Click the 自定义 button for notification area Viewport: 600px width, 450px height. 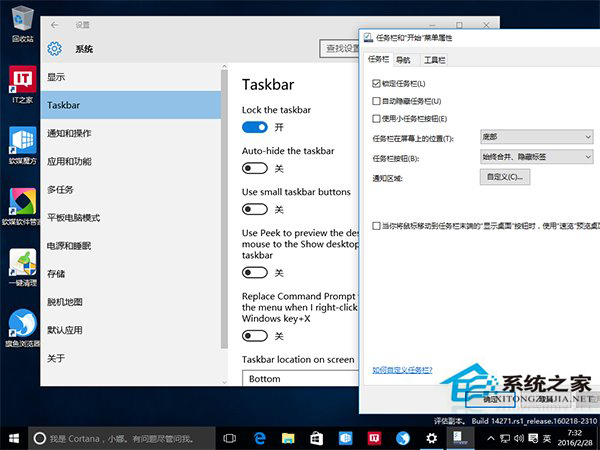coord(504,177)
